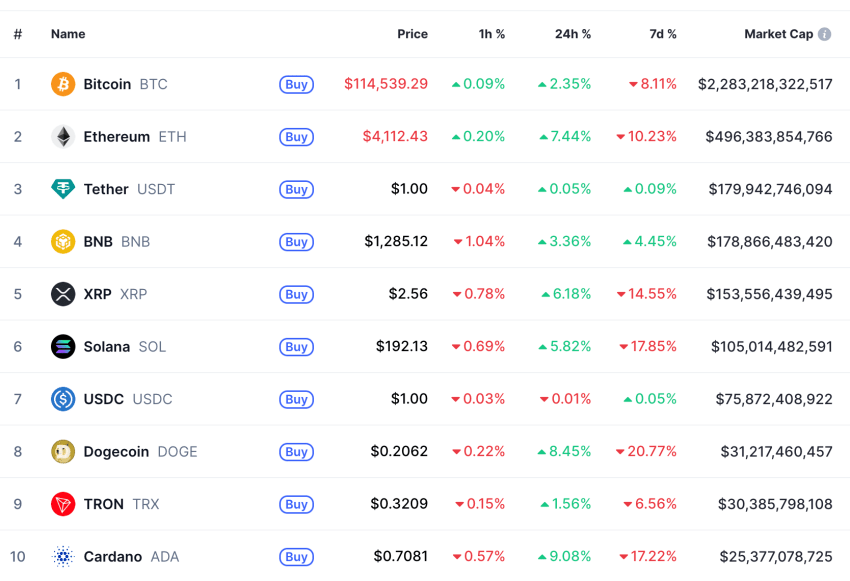Open the Market Cap info tooltip icon
Screen dimensions: 850x581
826,33
